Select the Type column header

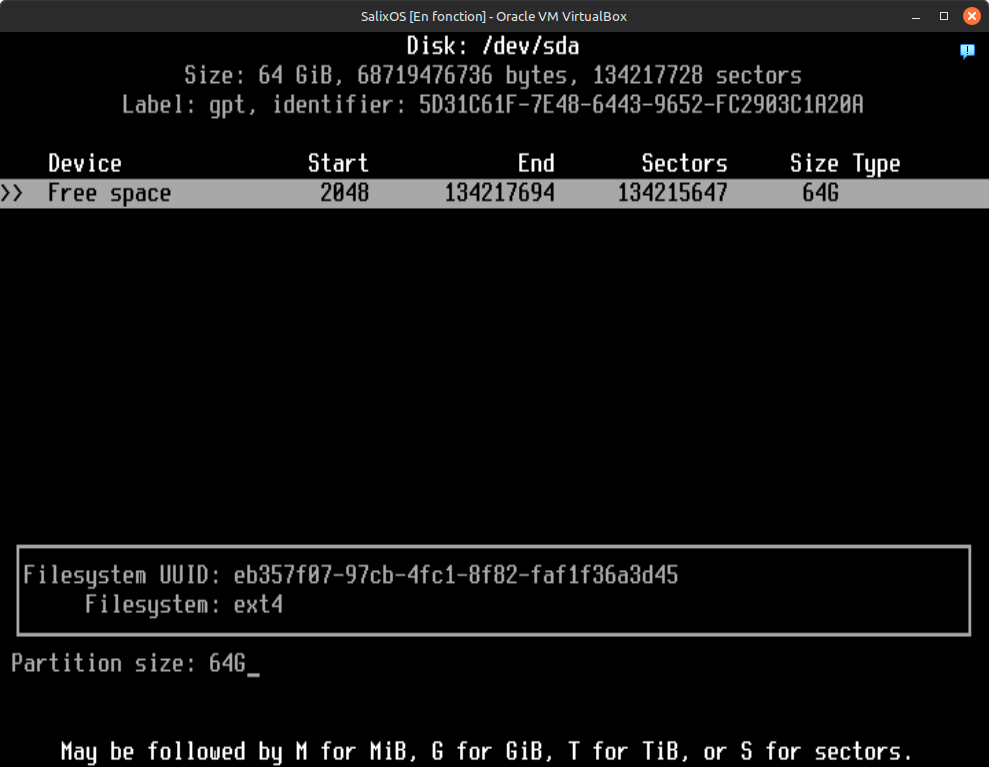pyautogui.click(x=876, y=164)
